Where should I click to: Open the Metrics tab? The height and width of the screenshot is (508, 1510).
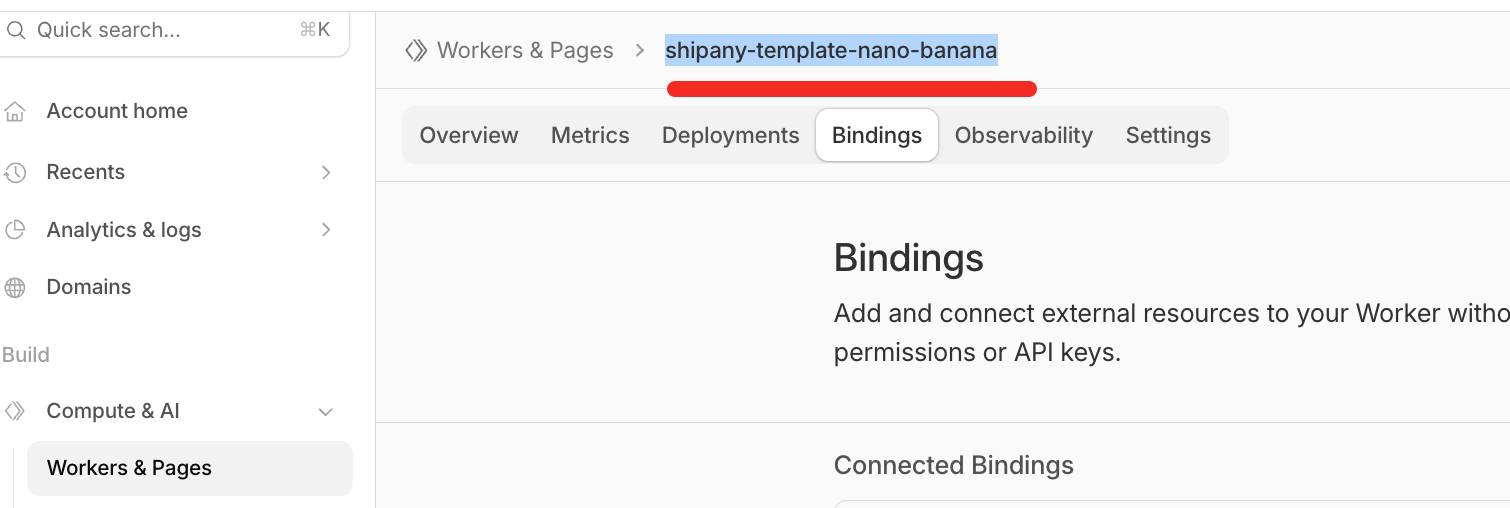590,135
